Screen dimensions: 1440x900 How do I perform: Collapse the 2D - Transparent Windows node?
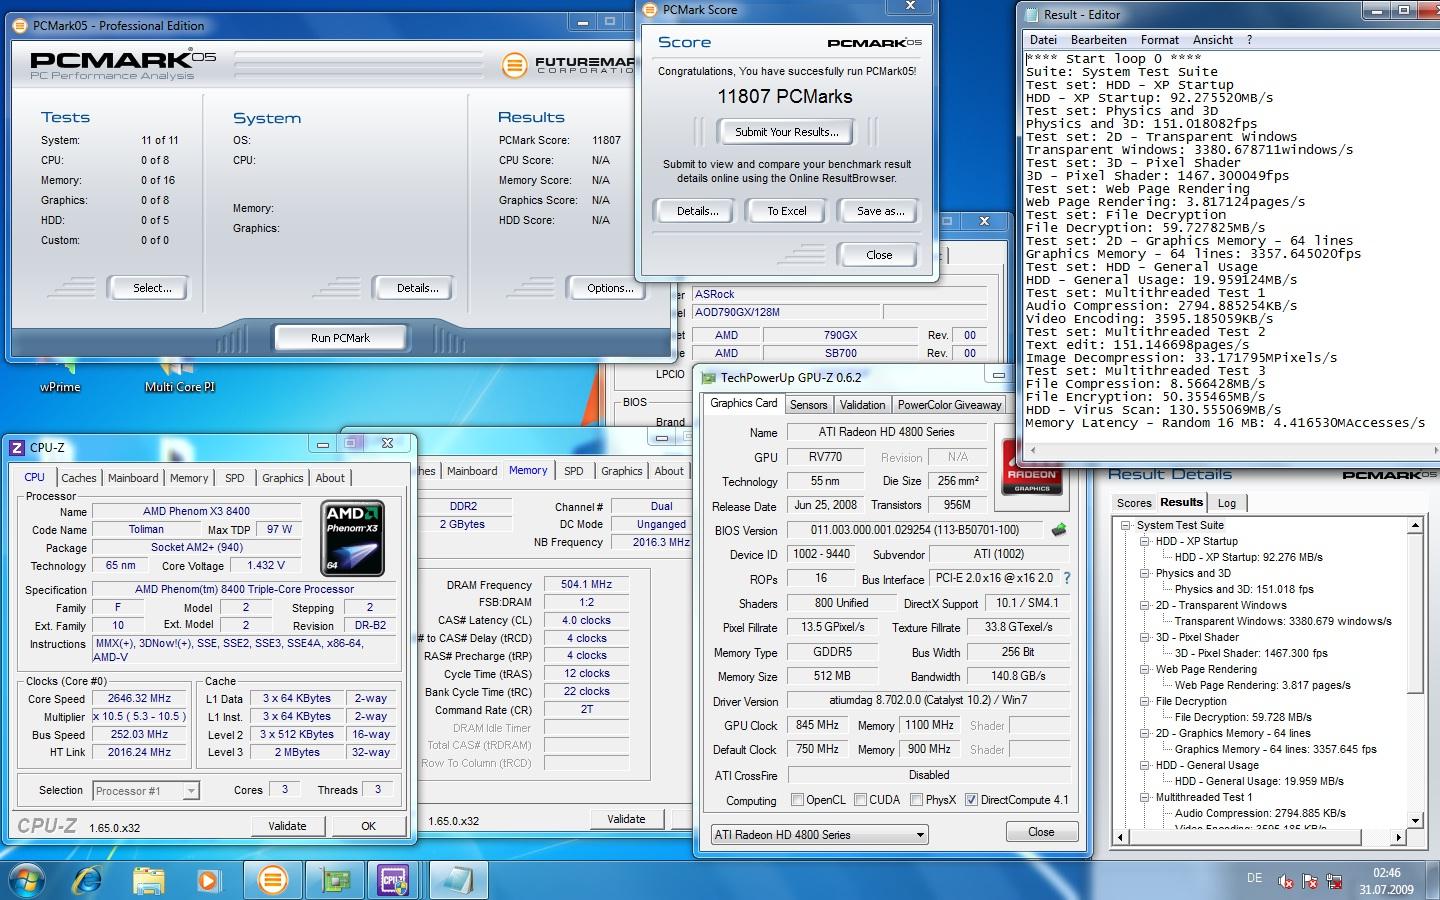coord(1145,605)
